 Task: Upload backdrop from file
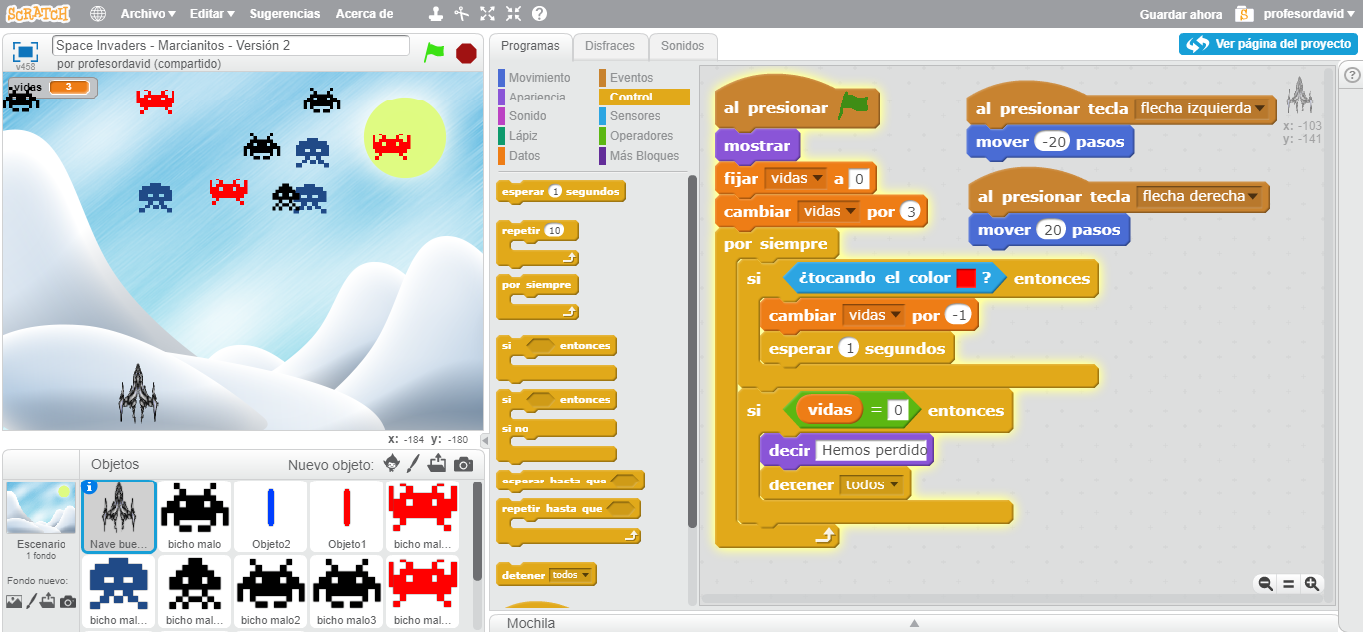pos(48,601)
